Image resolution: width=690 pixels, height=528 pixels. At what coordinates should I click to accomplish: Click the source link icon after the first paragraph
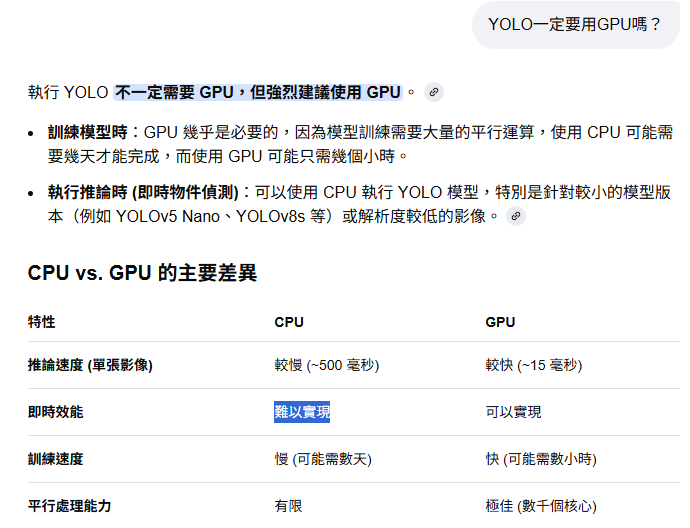coord(433,92)
